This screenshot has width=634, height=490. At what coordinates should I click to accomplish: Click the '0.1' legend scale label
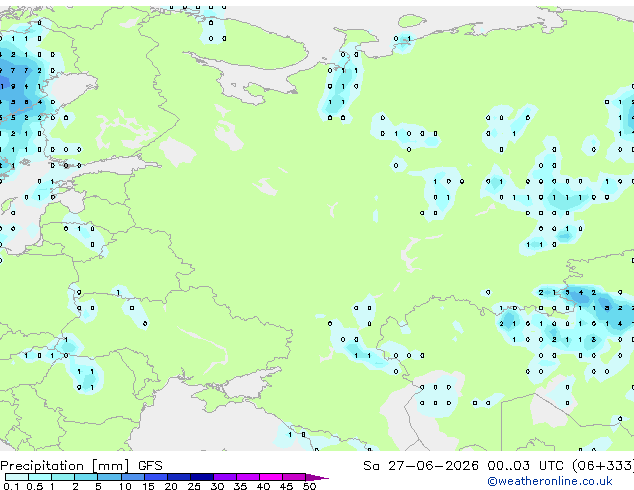tap(12, 486)
